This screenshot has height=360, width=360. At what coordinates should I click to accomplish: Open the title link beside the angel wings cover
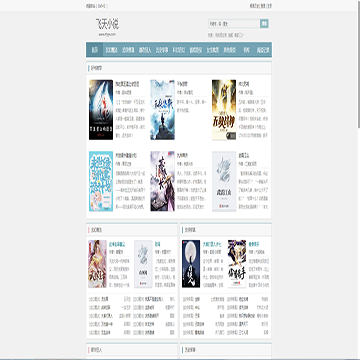coord(127,83)
